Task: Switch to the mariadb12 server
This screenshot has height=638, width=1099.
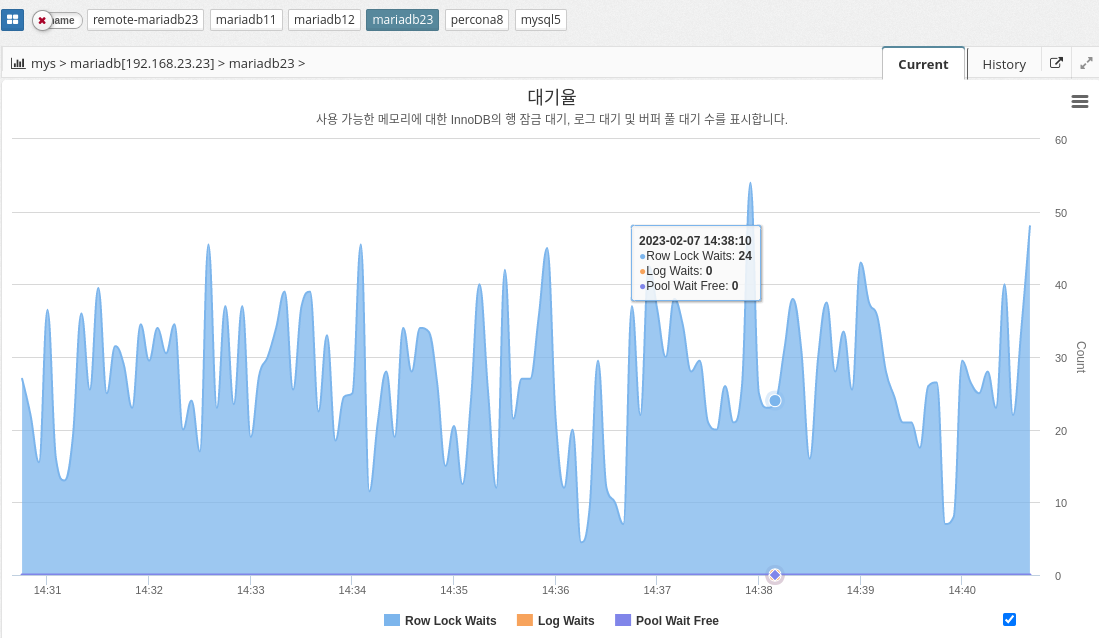Action: (x=324, y=20)
